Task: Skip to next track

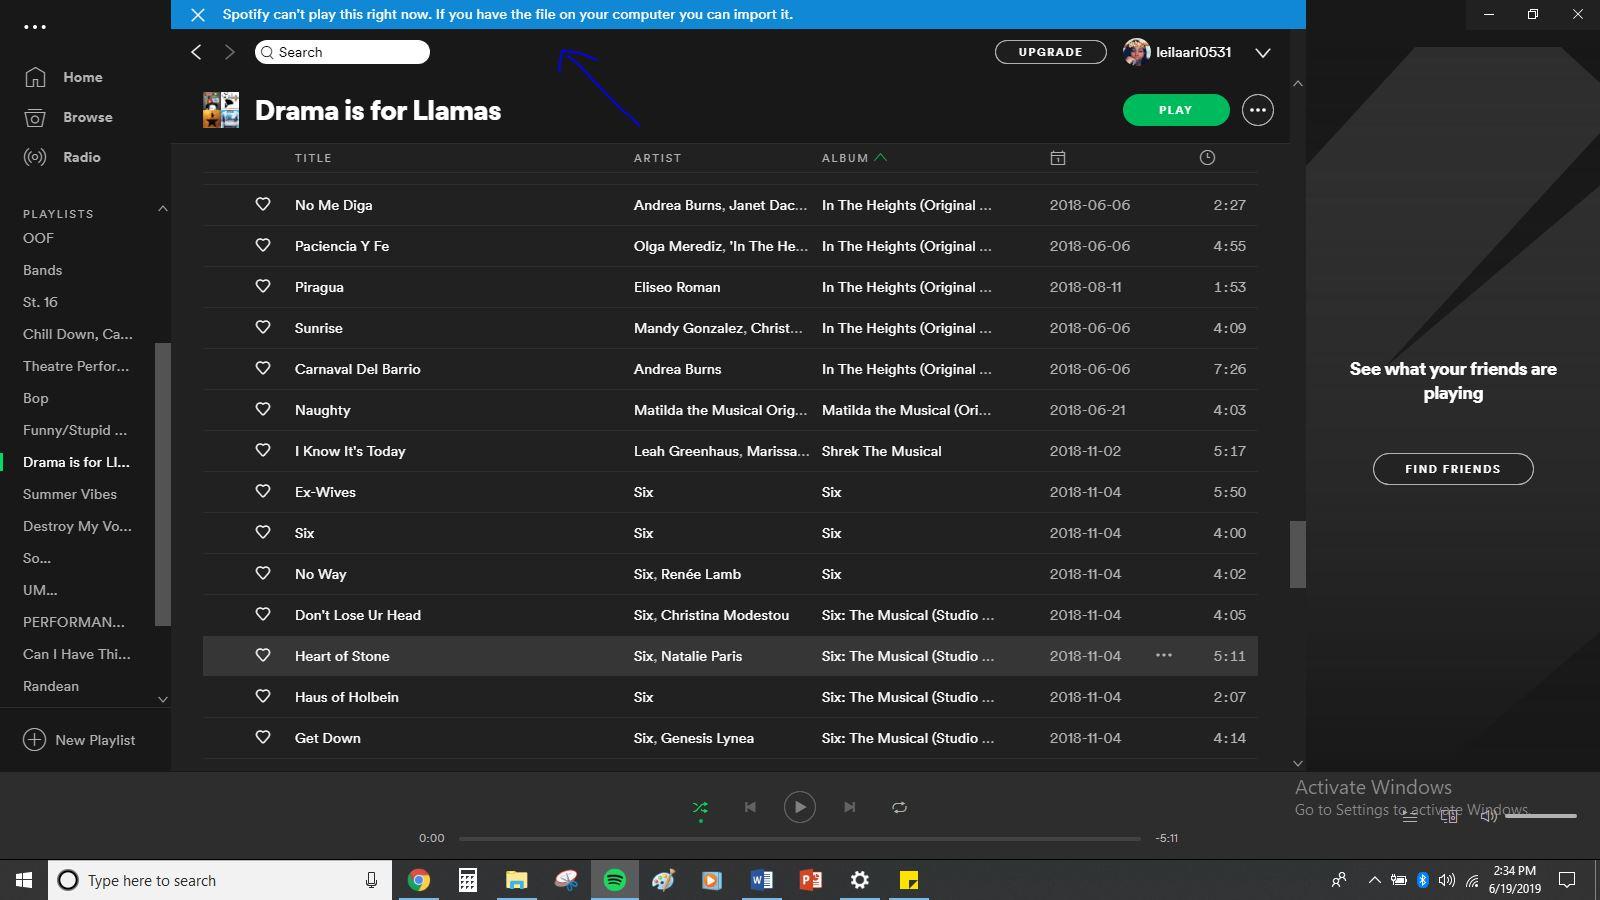Action: coord(849,807)
